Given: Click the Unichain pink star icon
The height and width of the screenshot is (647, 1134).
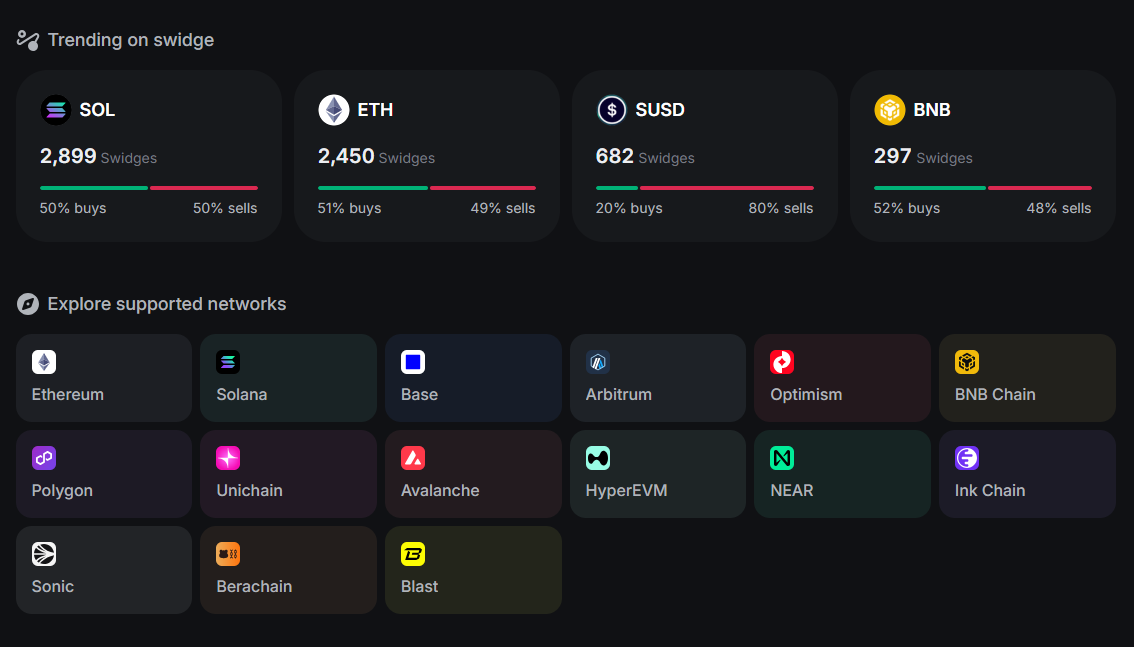Looking at the screenshot, I should click(x=228, y=458).
